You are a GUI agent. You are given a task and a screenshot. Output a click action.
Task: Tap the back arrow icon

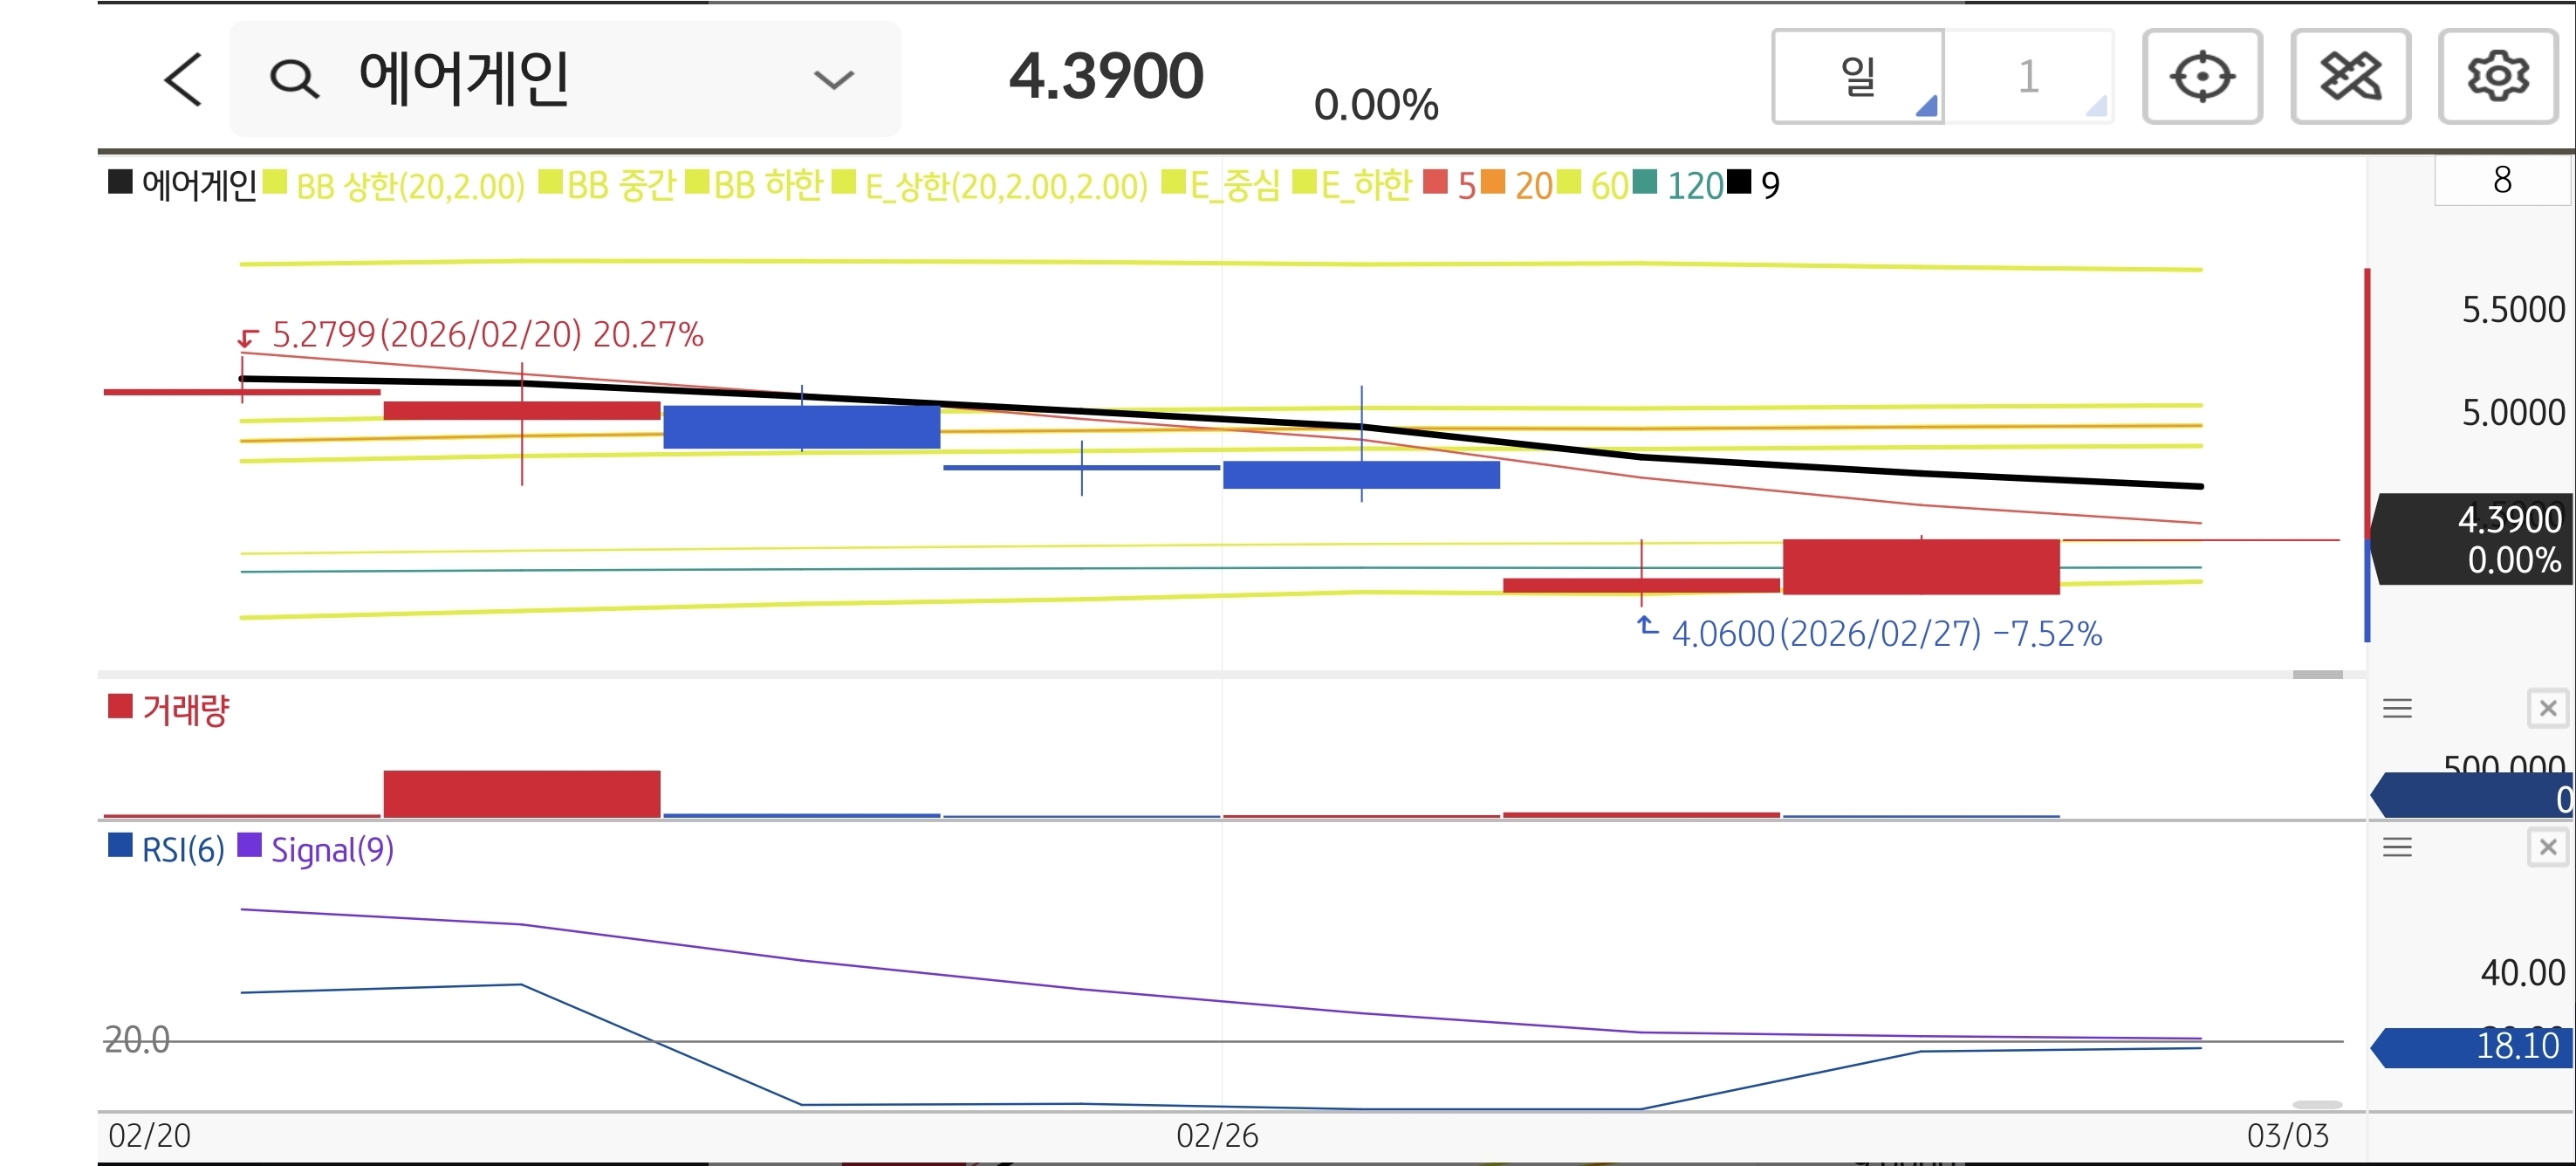pyautogui.click(x=183, y=79)
